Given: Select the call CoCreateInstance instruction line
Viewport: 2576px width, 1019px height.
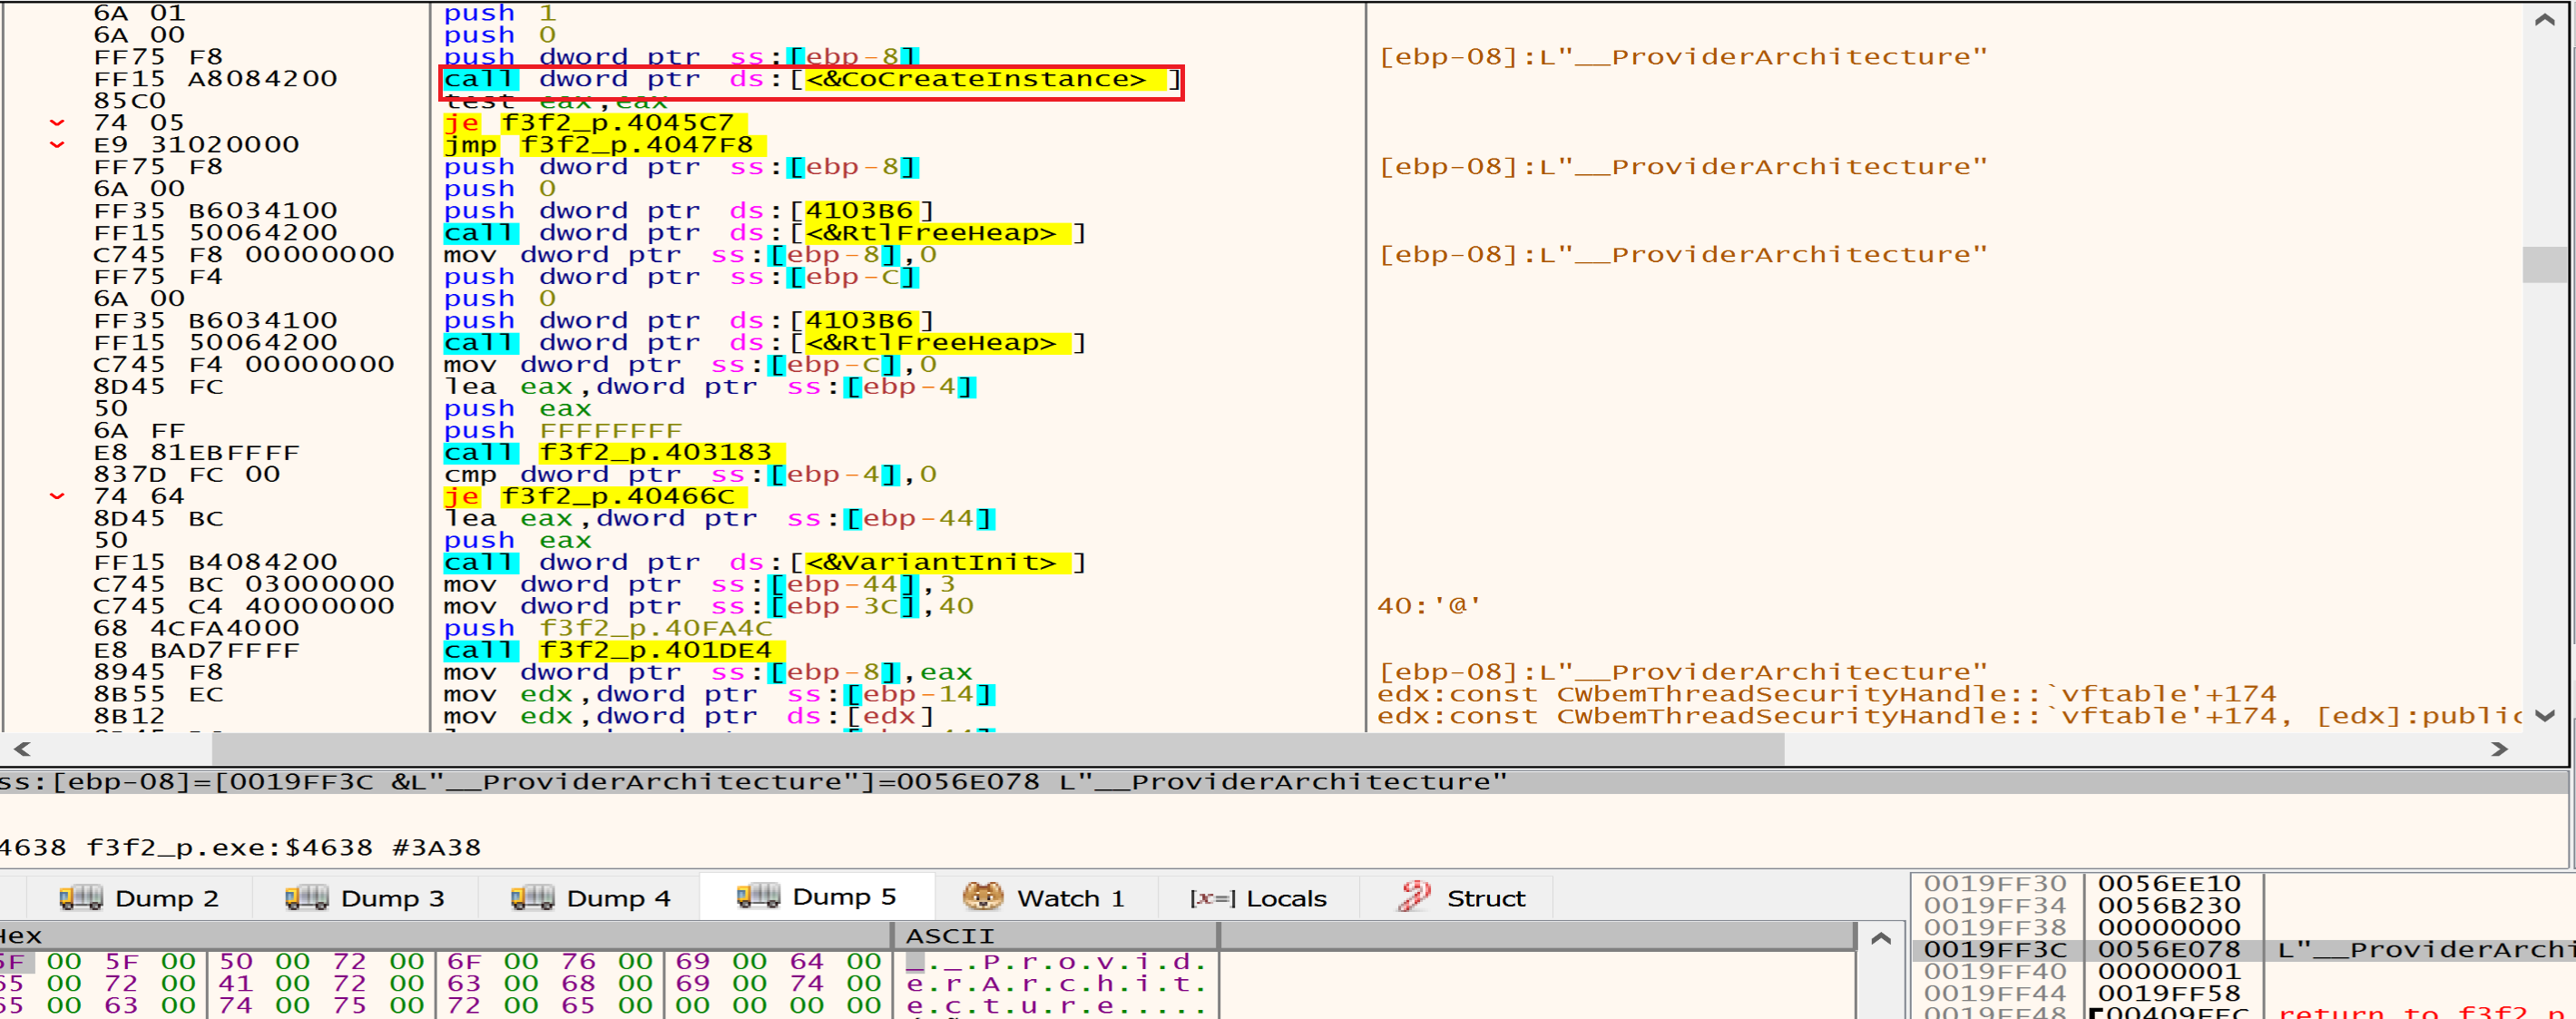Looking at the screenshot, I should (x=810, y=79).
